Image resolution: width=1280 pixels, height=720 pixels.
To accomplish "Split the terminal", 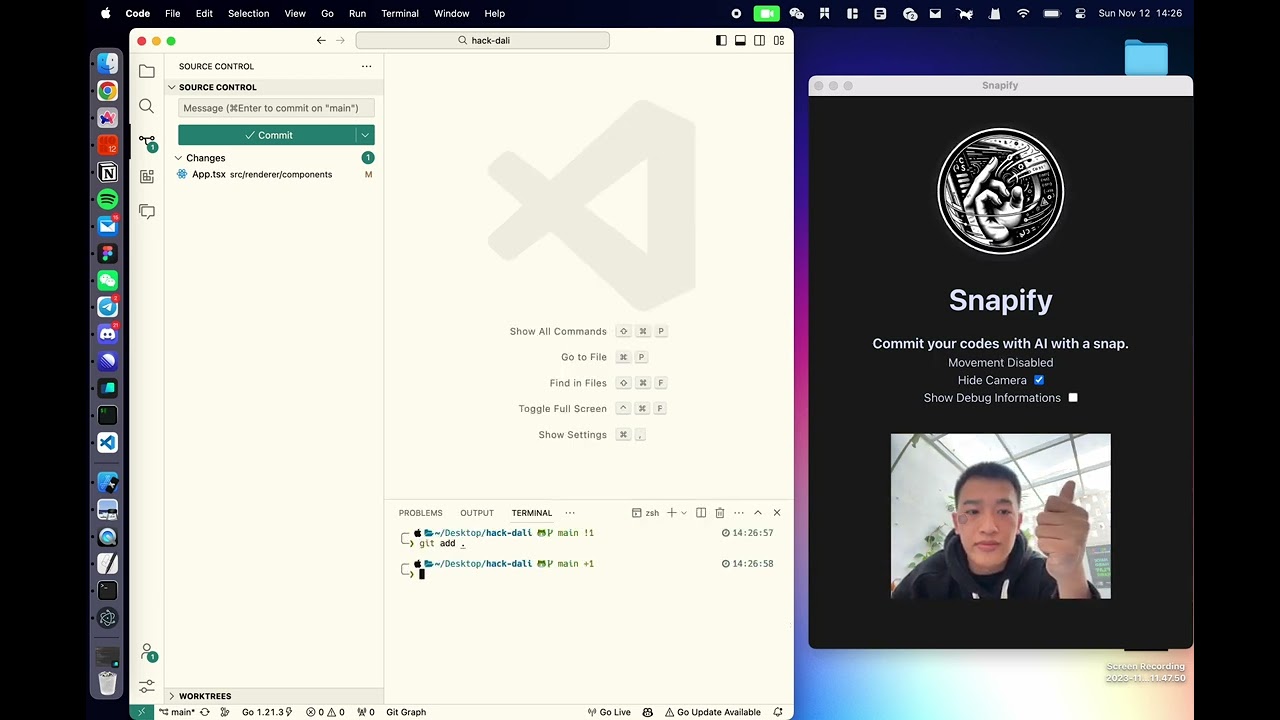I will tap(701, 513).
